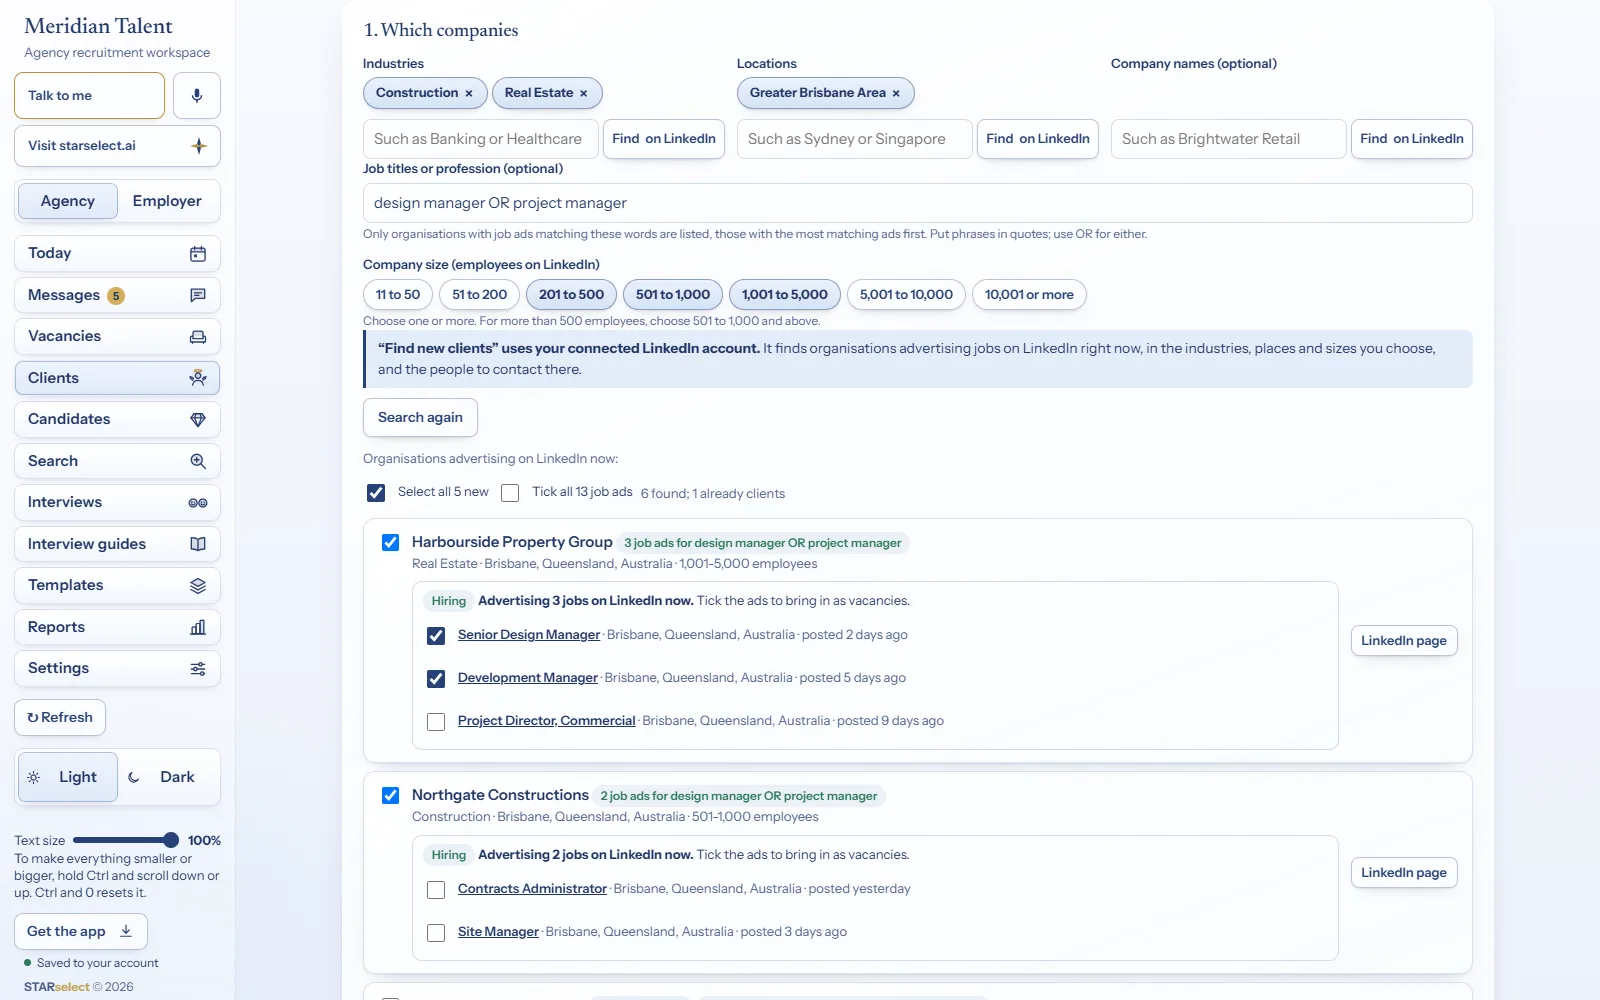Check Tick all 13 job ads checkbox
Viewport: 1600px width, 1000px height.
[510, 493]
